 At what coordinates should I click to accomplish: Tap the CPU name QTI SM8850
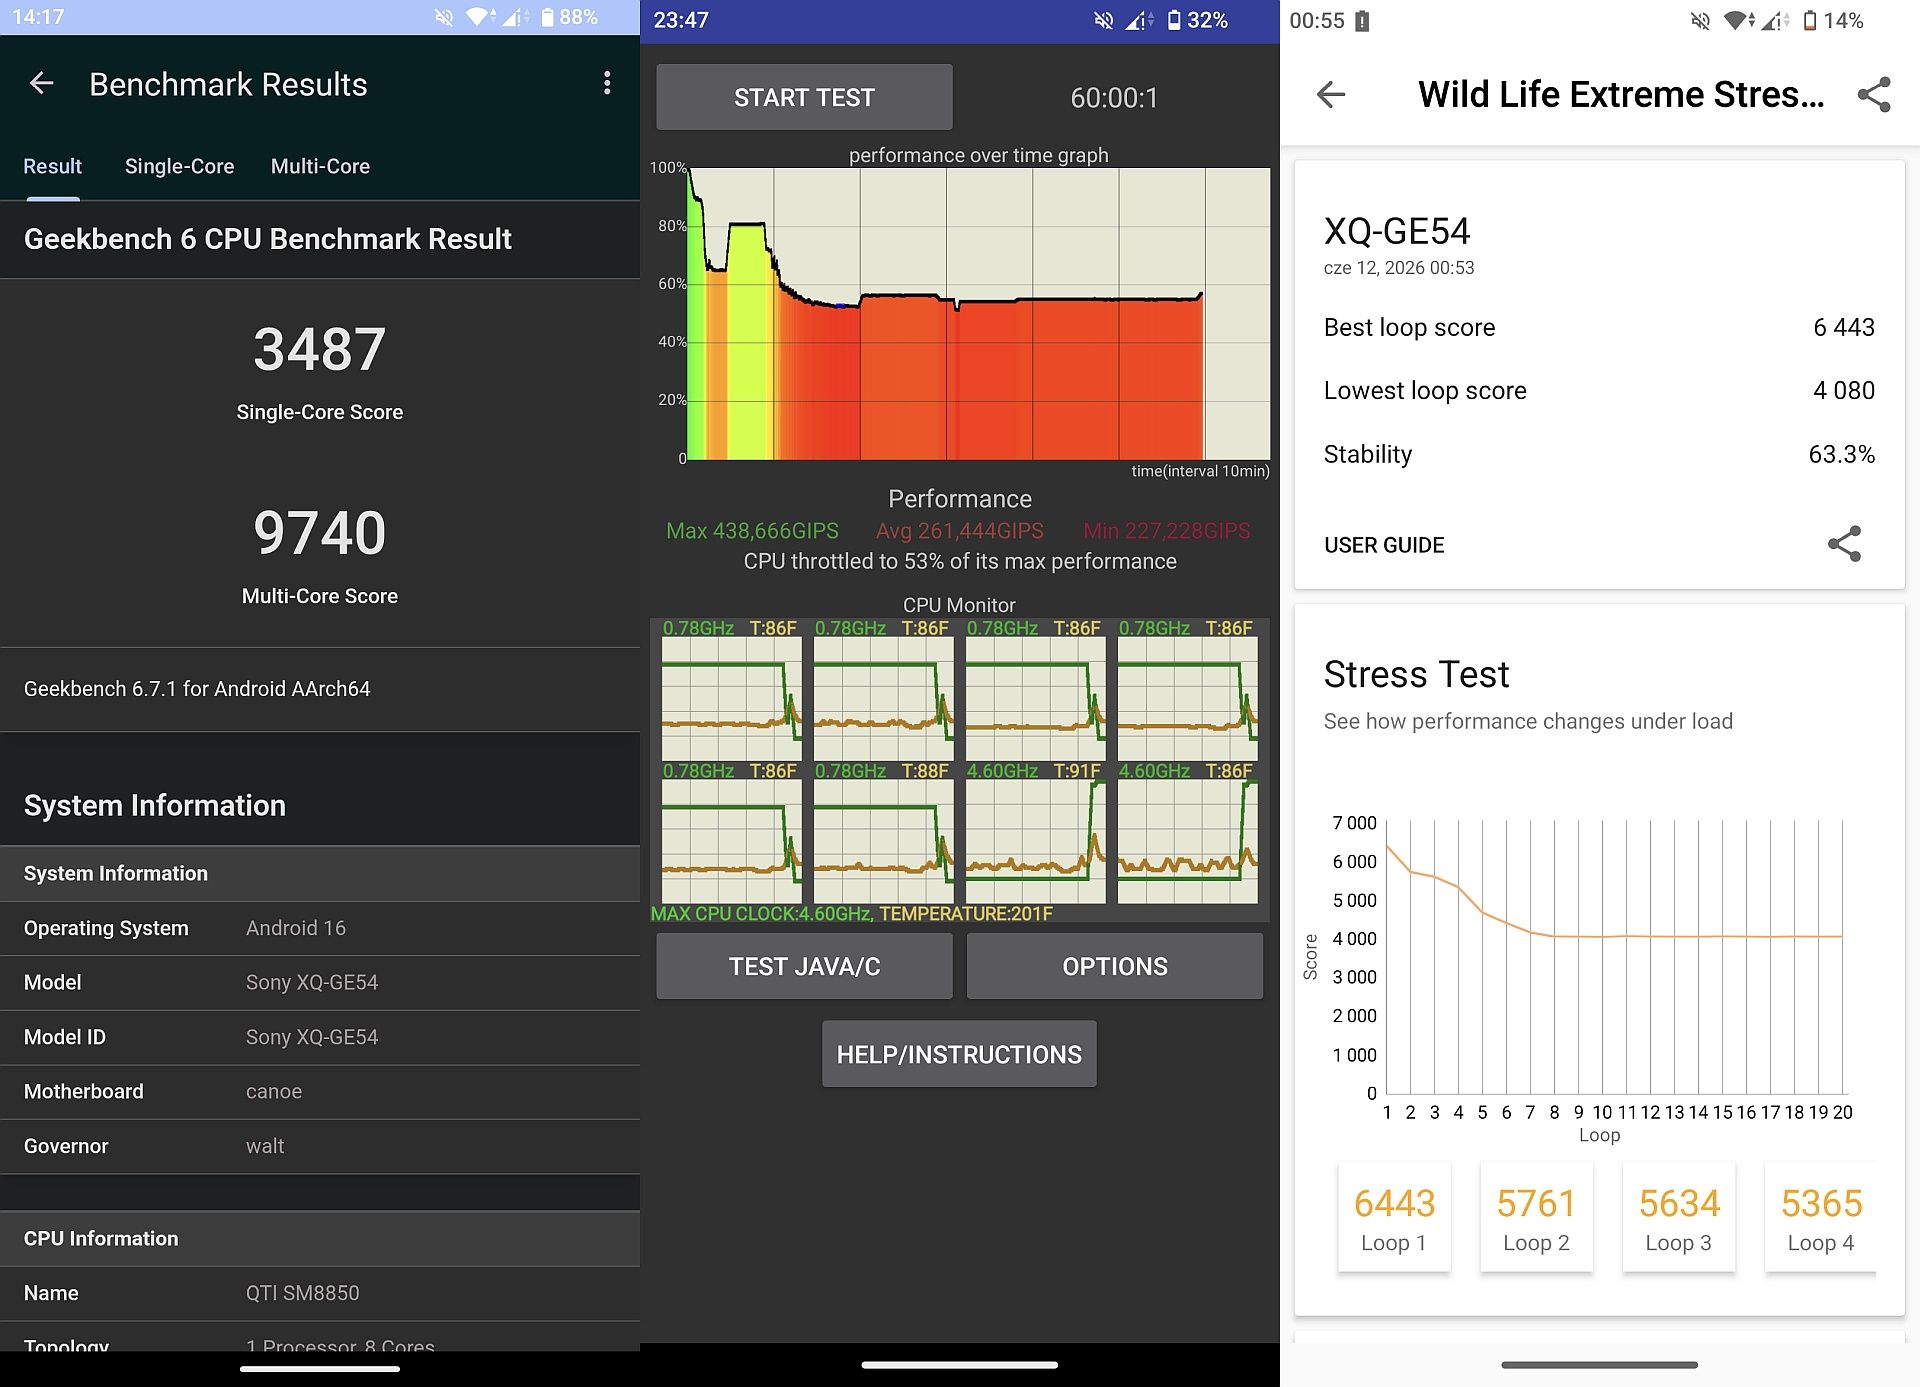[303, 1293]
